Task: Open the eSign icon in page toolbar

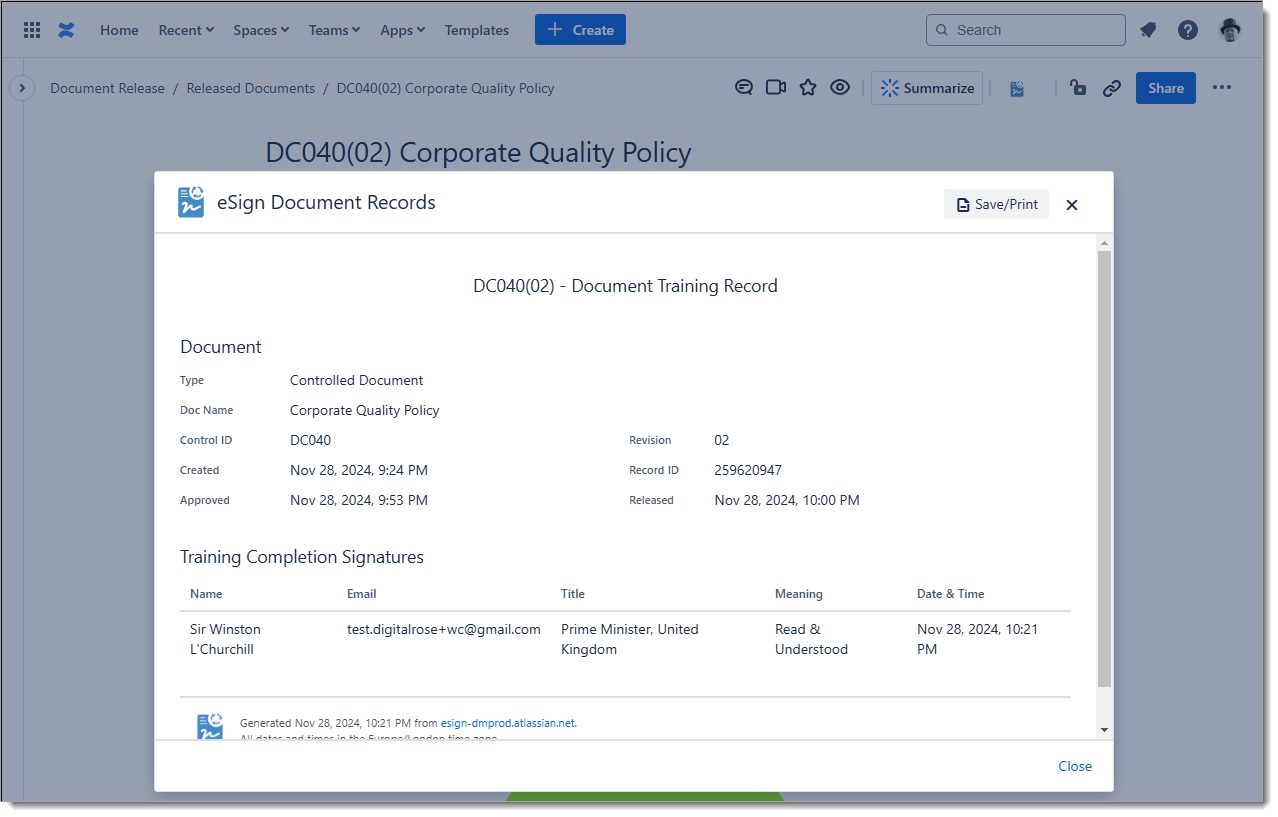Action: (1017, 89)
